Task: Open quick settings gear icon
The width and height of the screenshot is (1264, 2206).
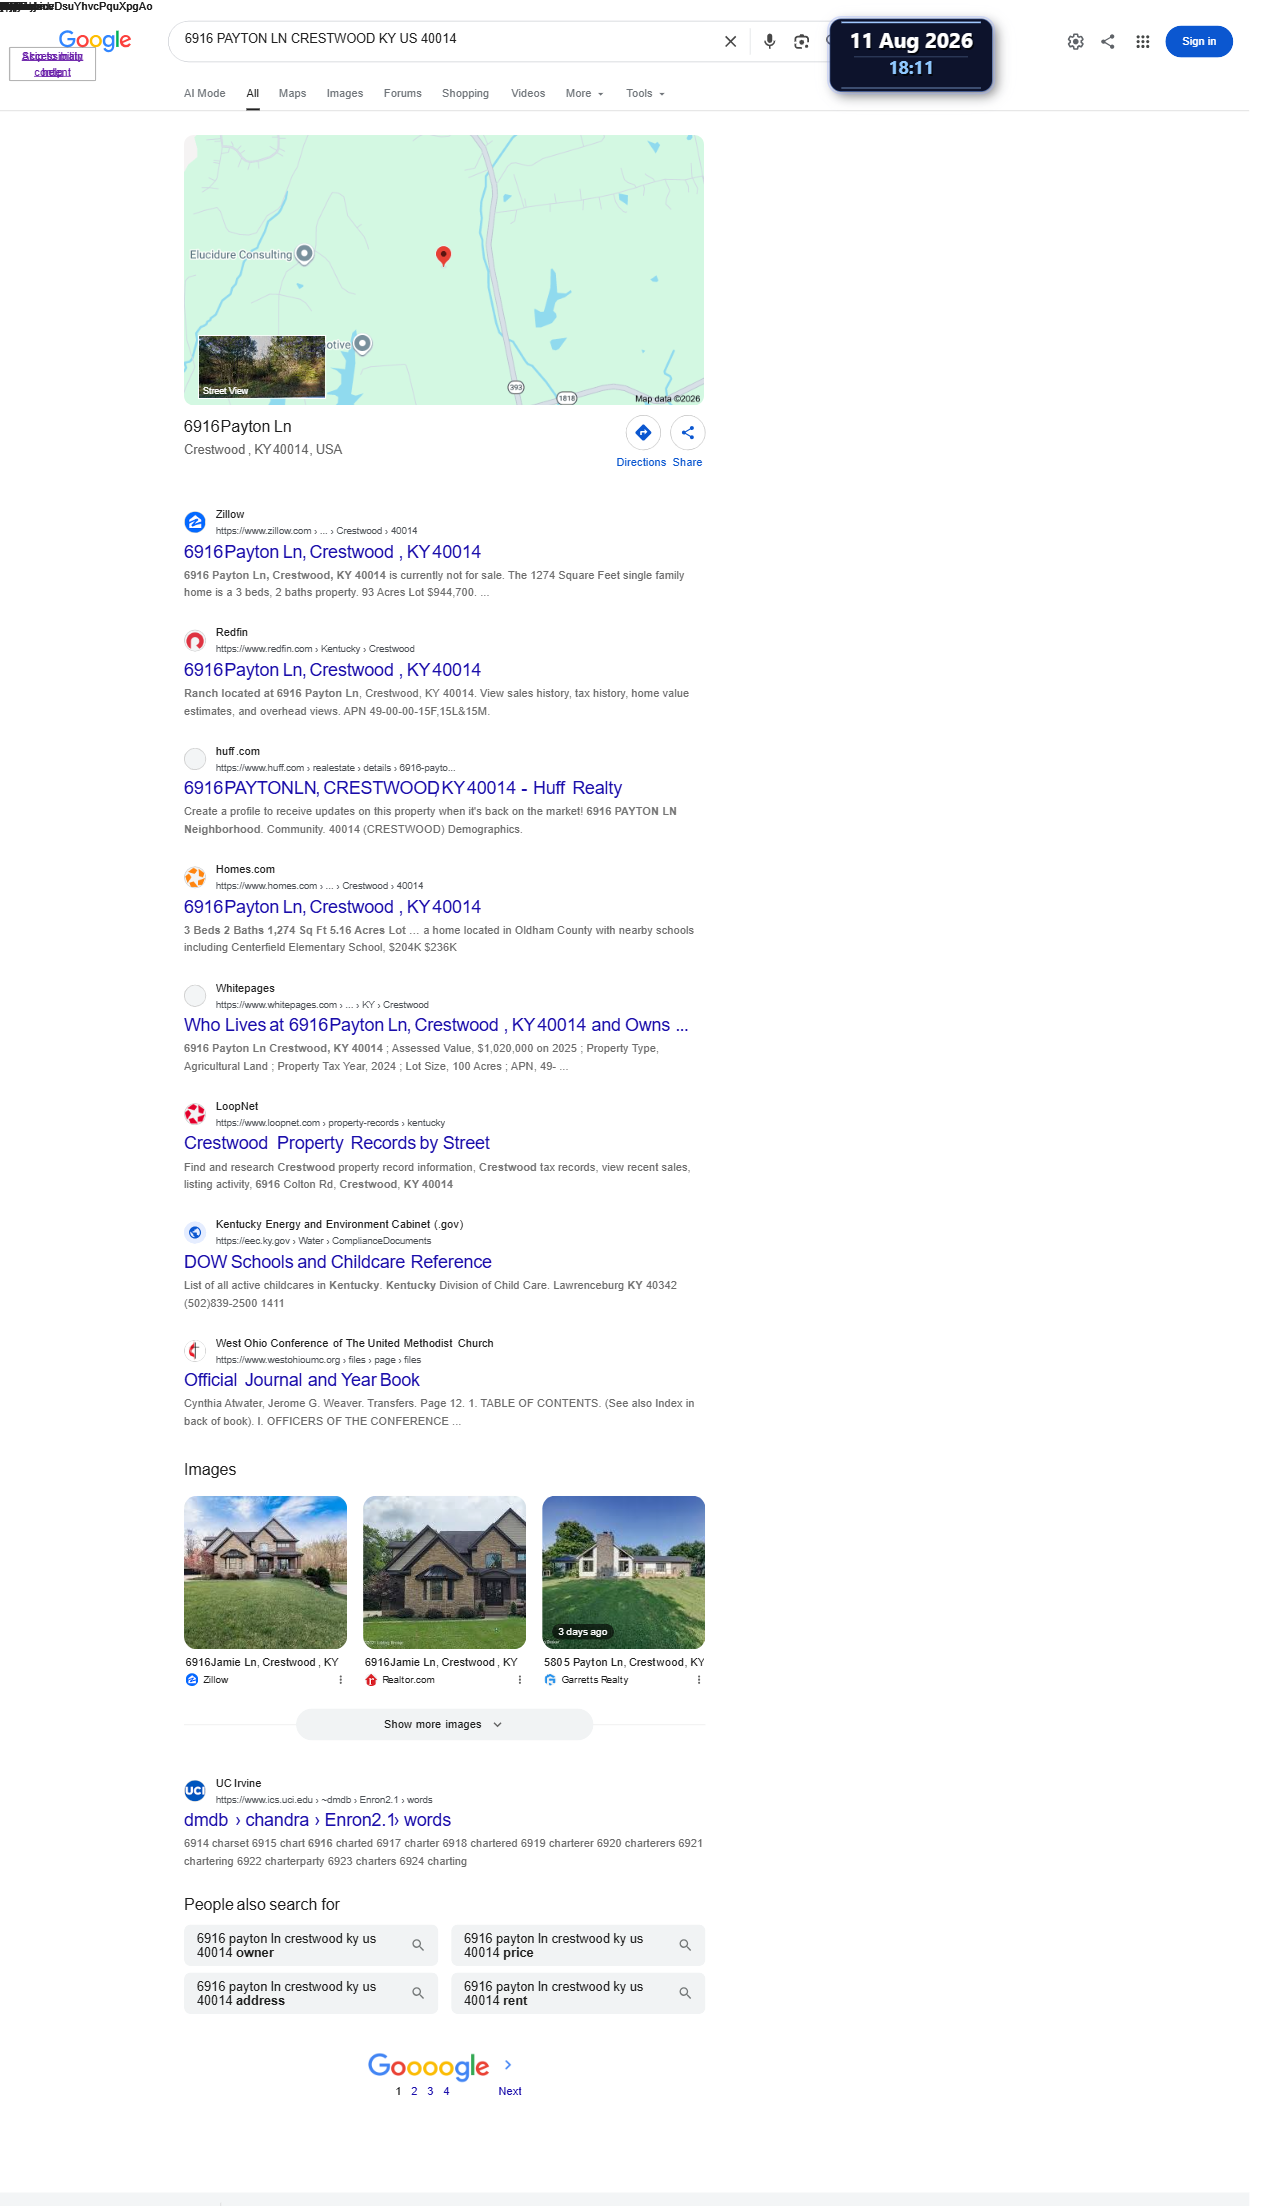Action: pyautogui.click(x=1075, y=41)
